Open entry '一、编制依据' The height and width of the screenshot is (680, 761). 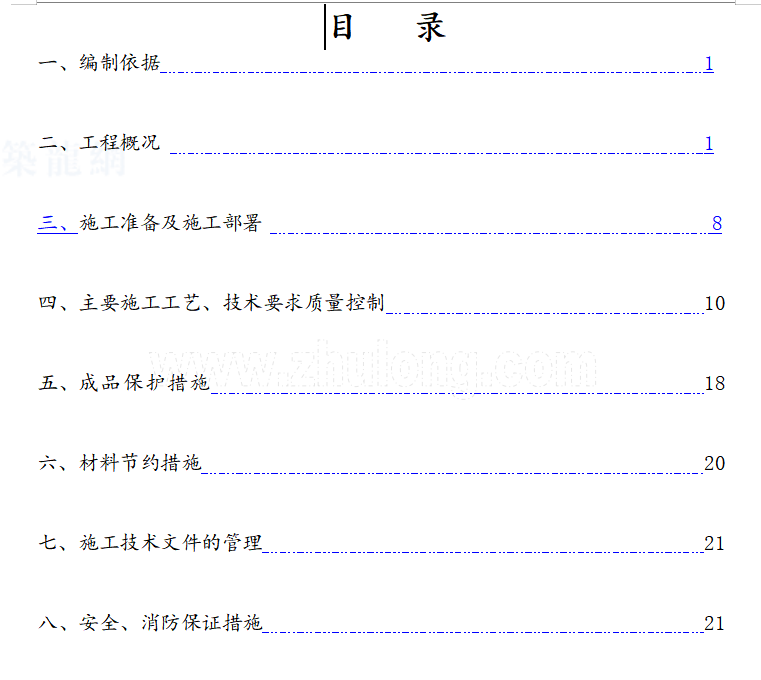click(x=99, y=63)
